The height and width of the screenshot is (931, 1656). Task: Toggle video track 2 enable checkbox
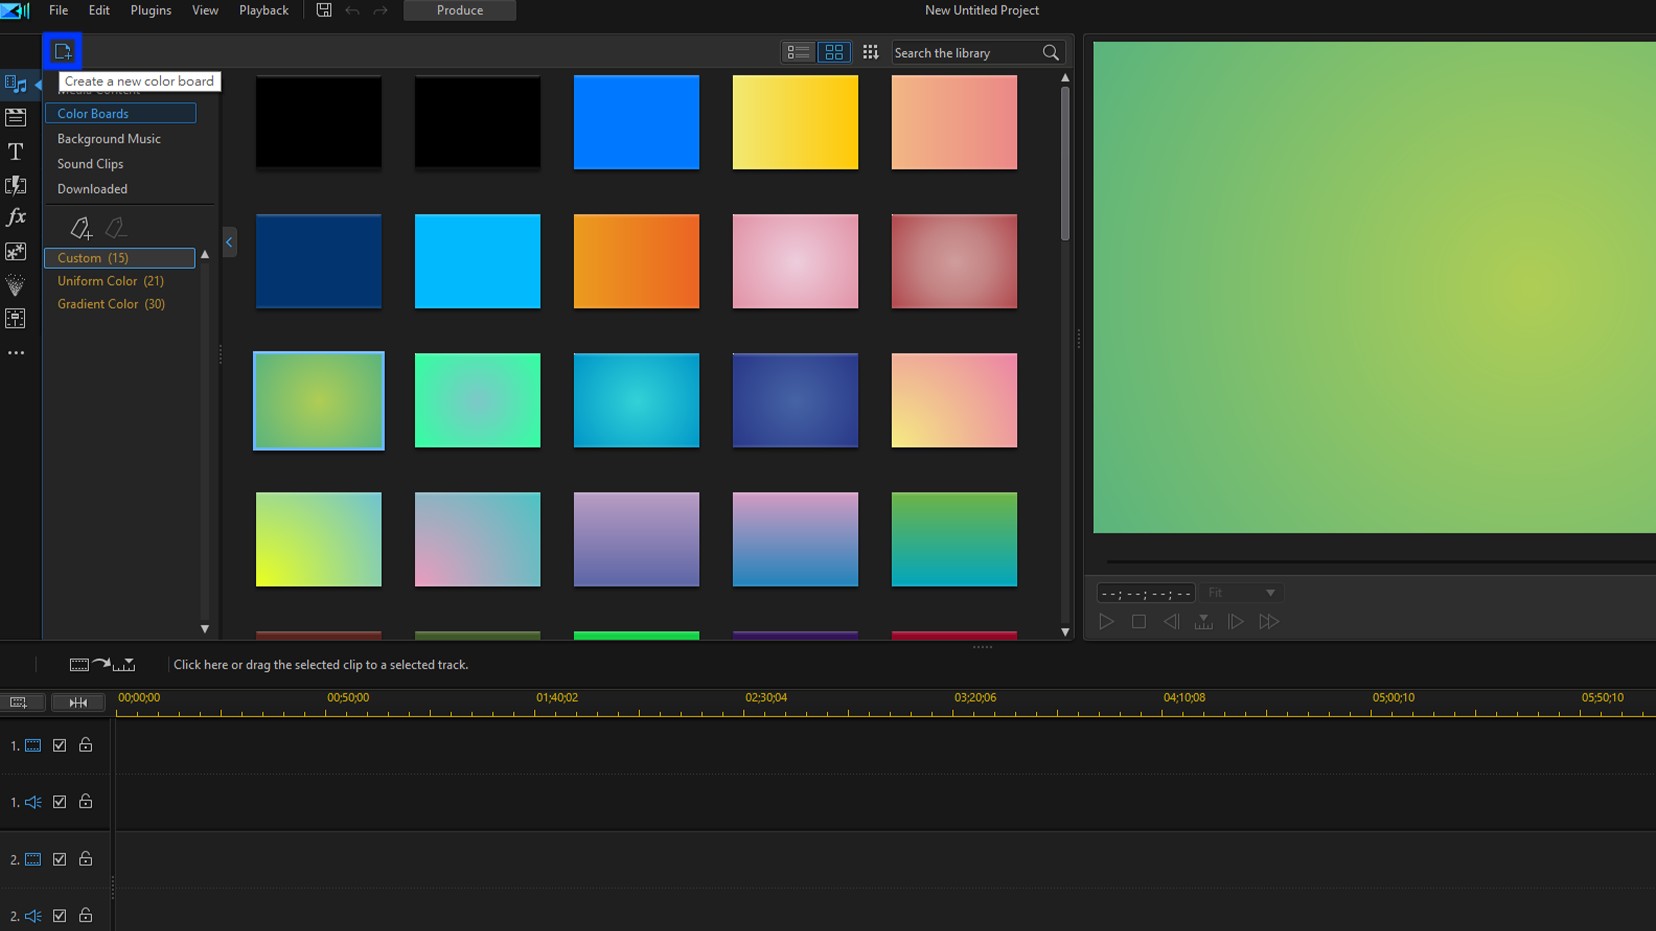60,859
